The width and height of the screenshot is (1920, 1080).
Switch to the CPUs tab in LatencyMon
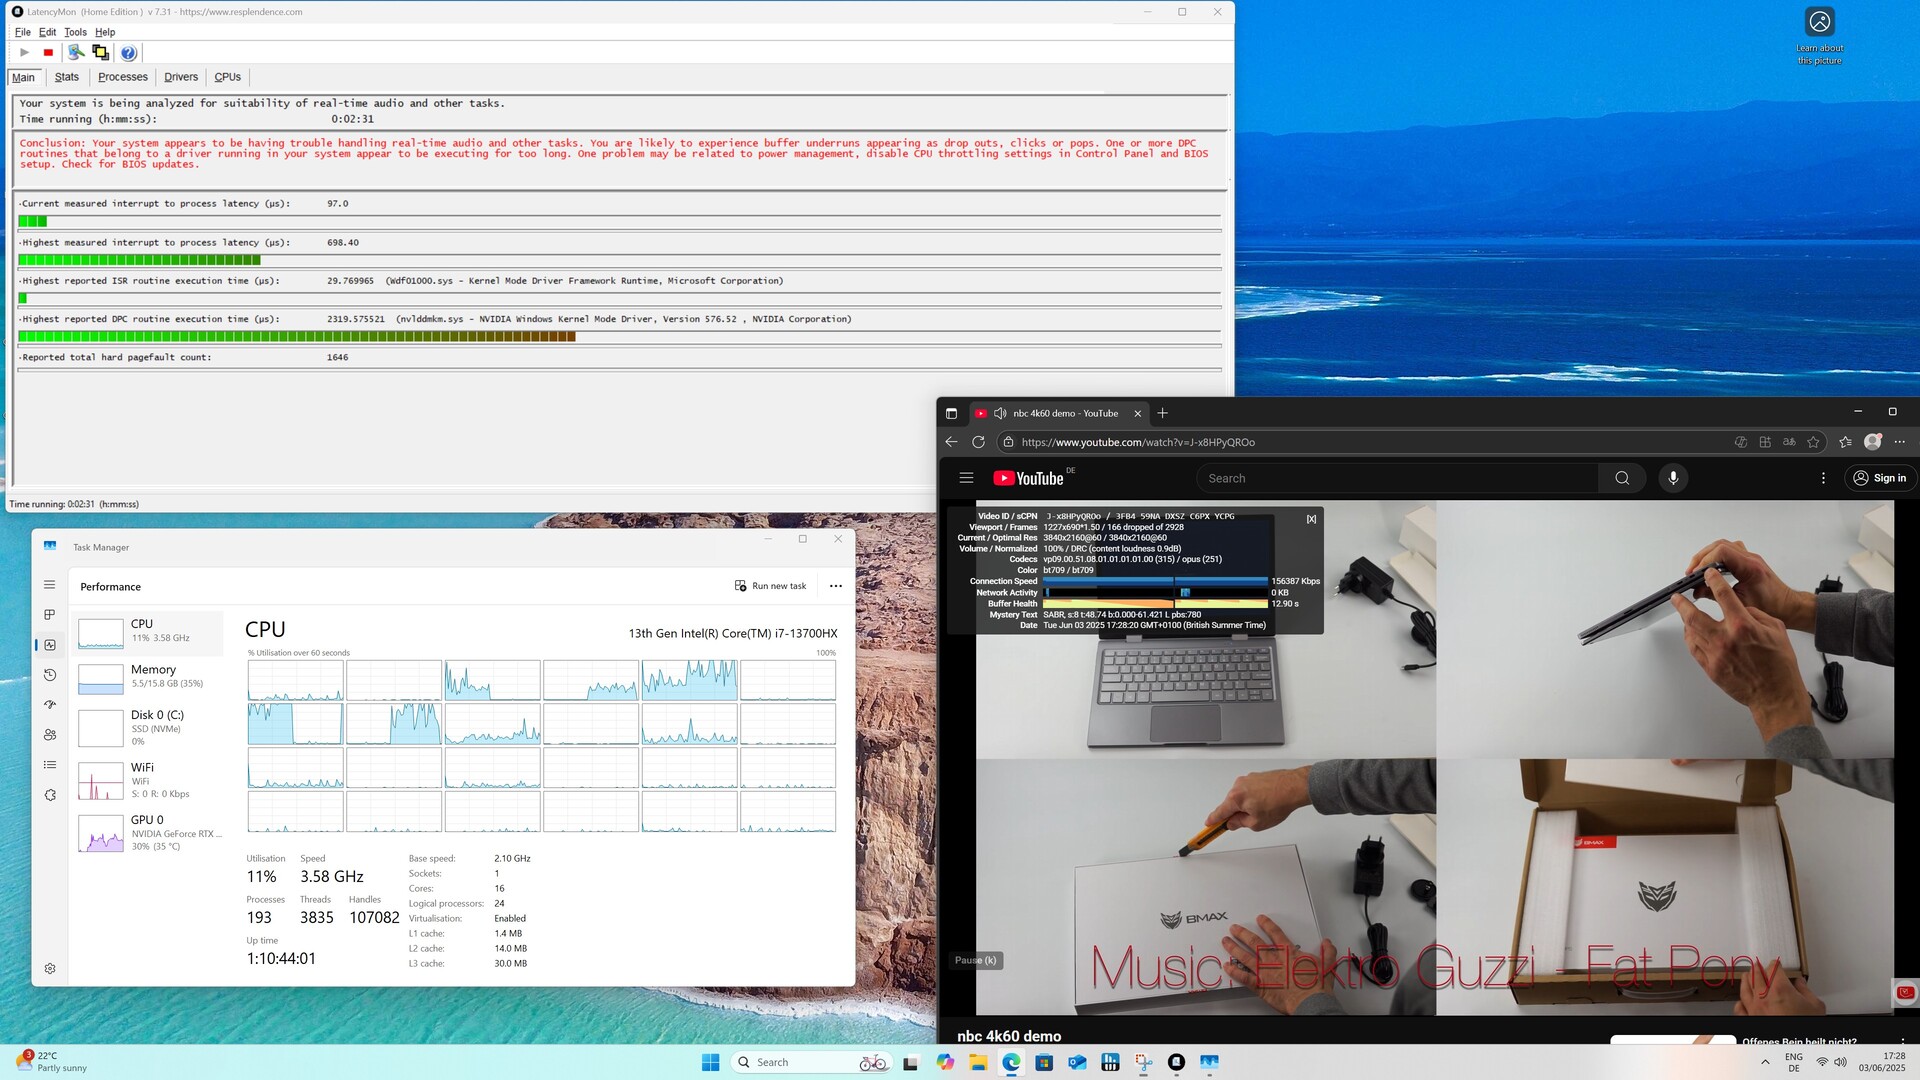tap(227, 77)
